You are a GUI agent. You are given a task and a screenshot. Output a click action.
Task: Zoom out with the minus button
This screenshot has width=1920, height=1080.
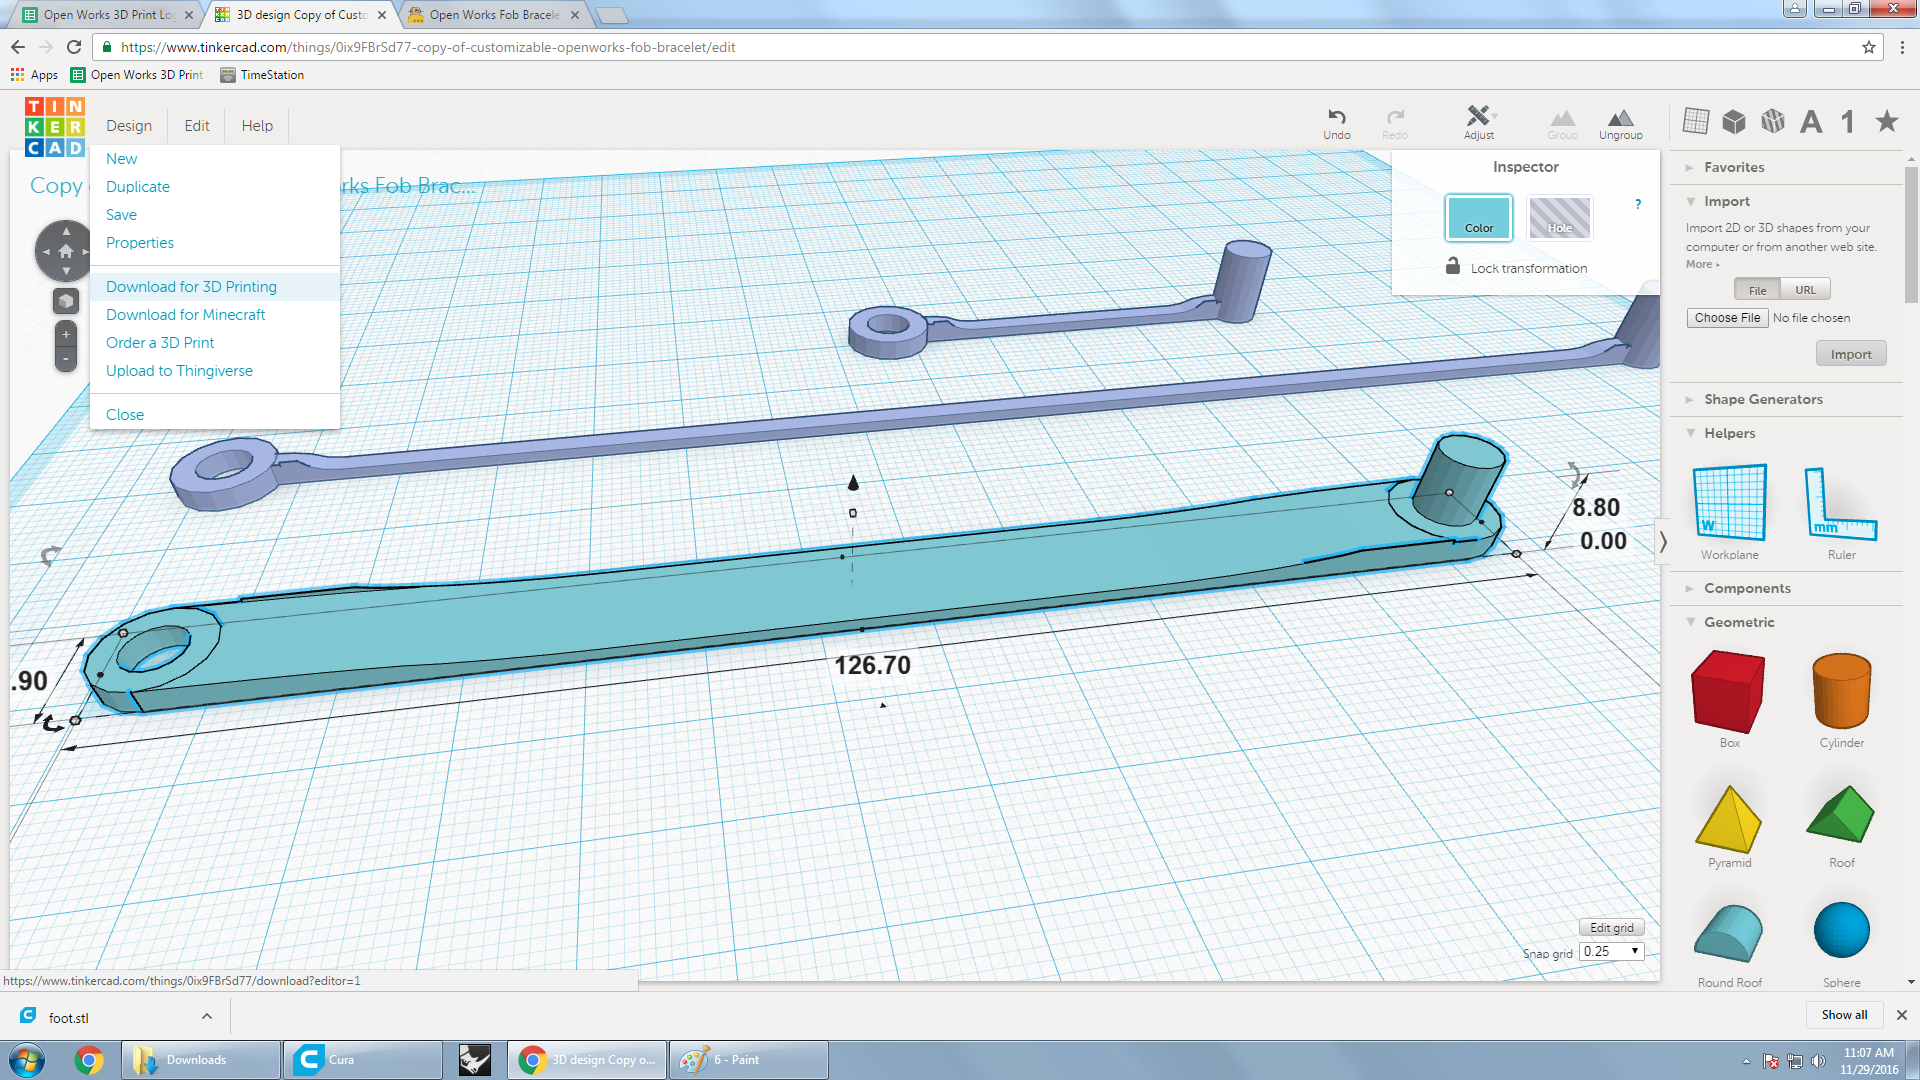(x=66, y=358)
